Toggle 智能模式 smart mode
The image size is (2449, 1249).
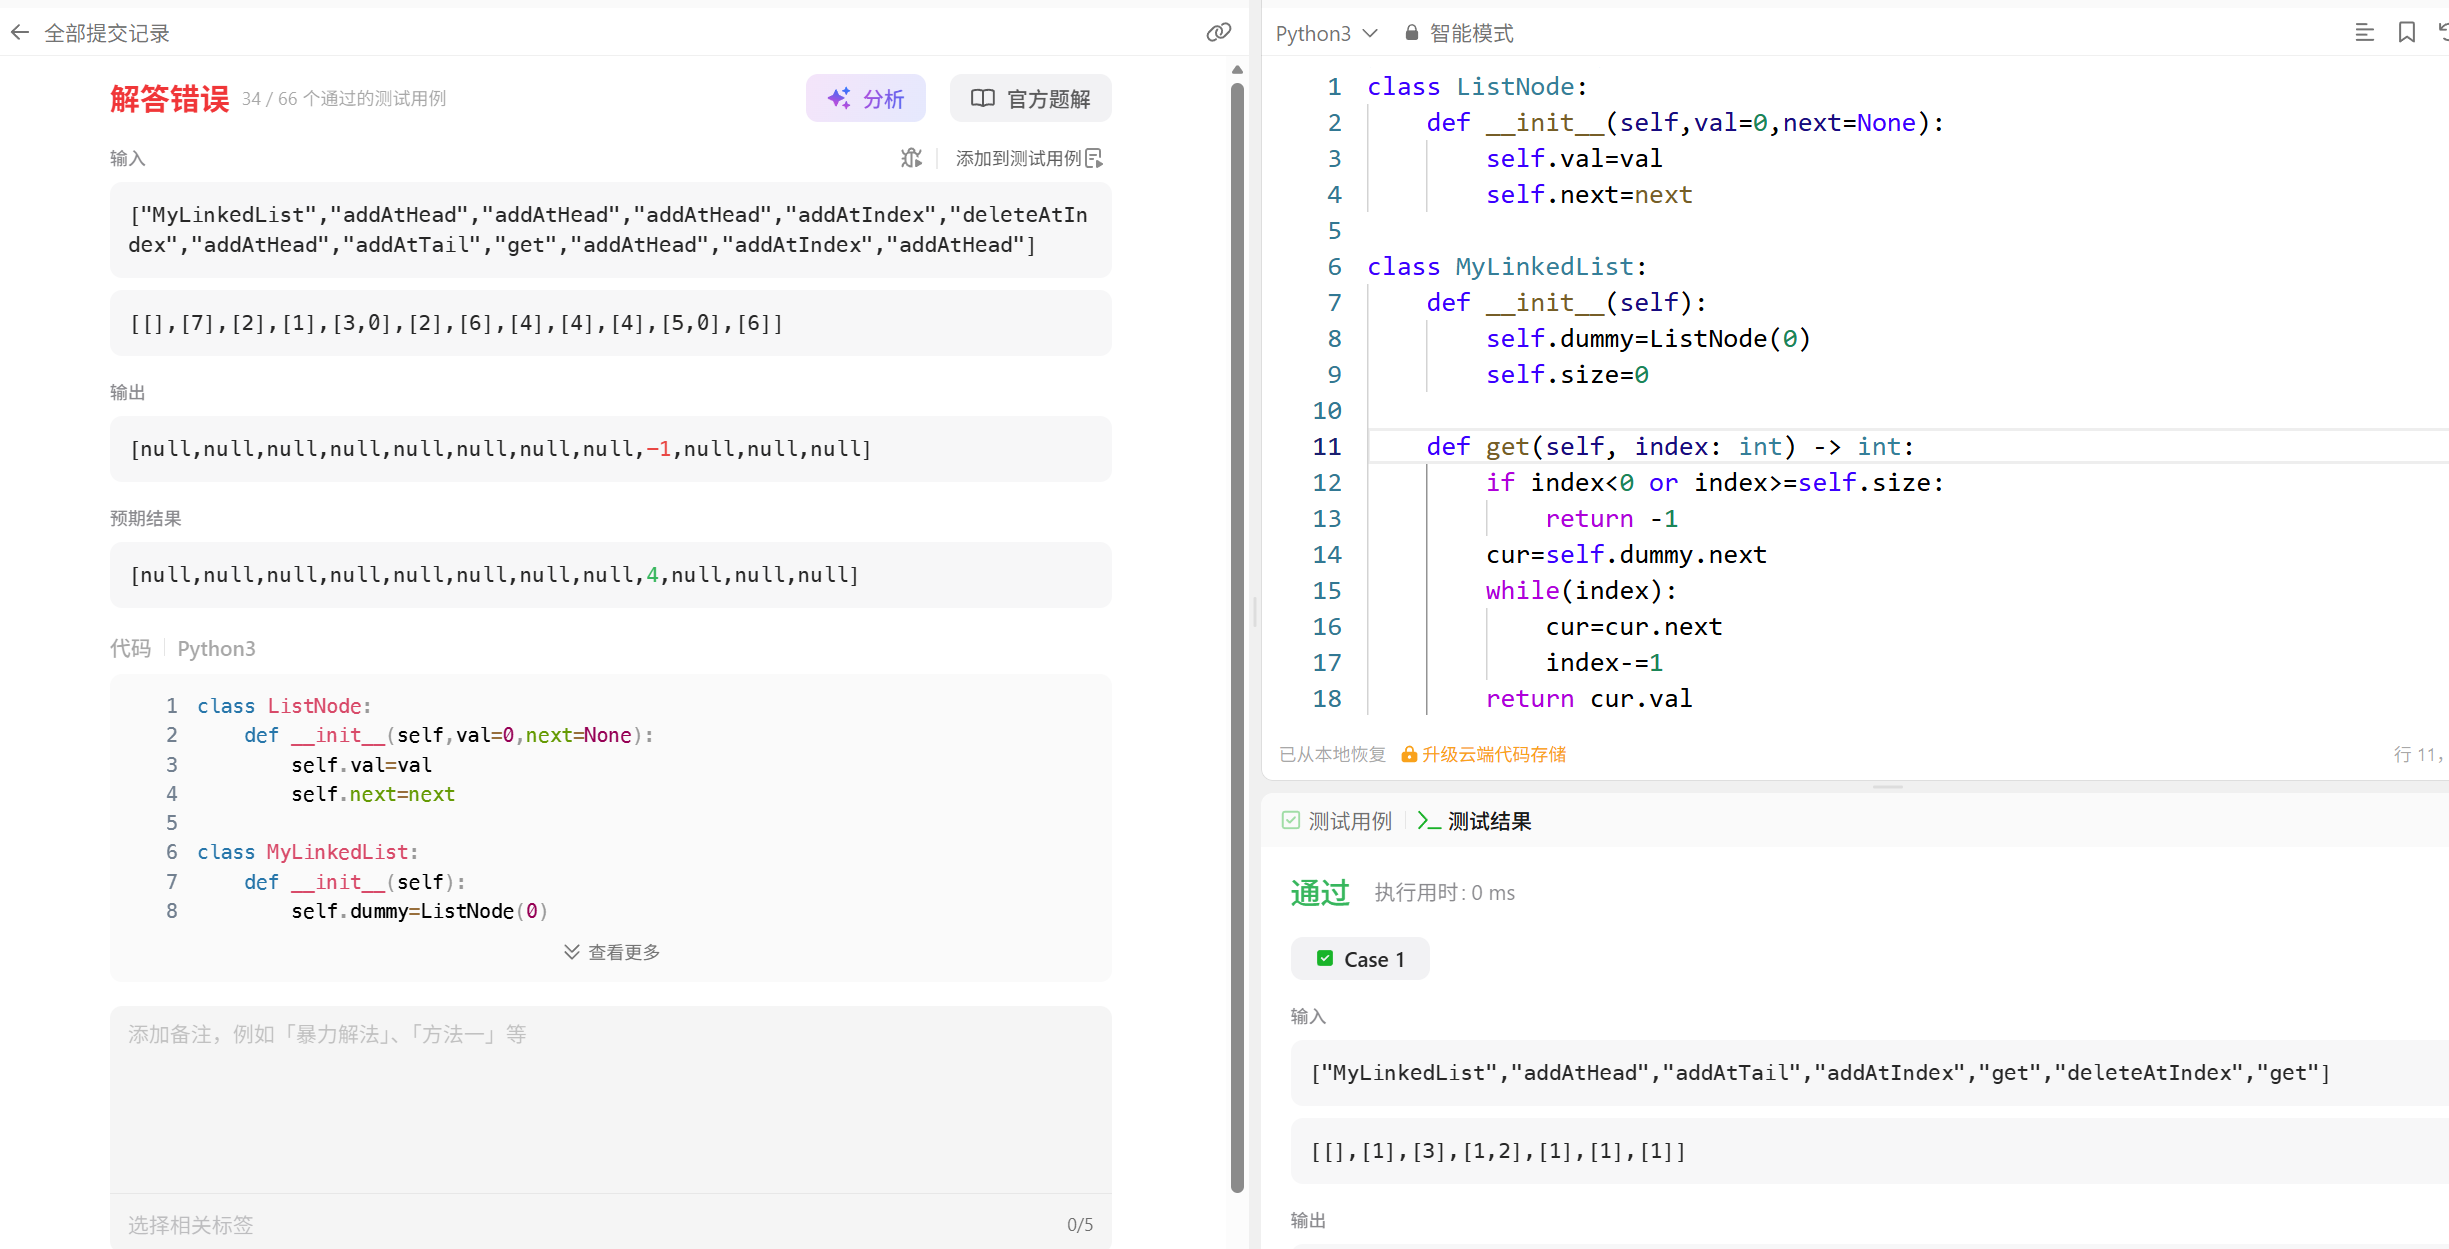1470,33
